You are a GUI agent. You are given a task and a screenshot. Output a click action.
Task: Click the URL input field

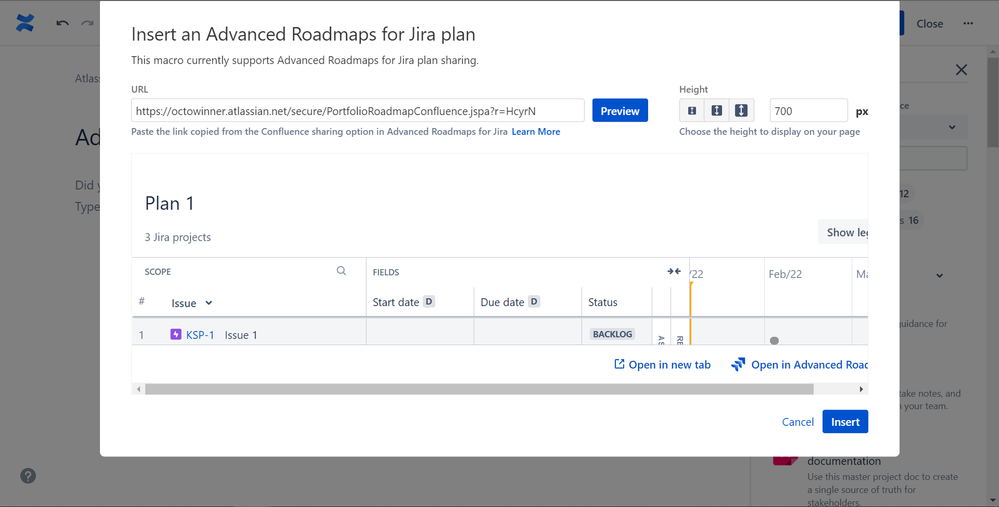pyautogui.click(x=358, y=111)
